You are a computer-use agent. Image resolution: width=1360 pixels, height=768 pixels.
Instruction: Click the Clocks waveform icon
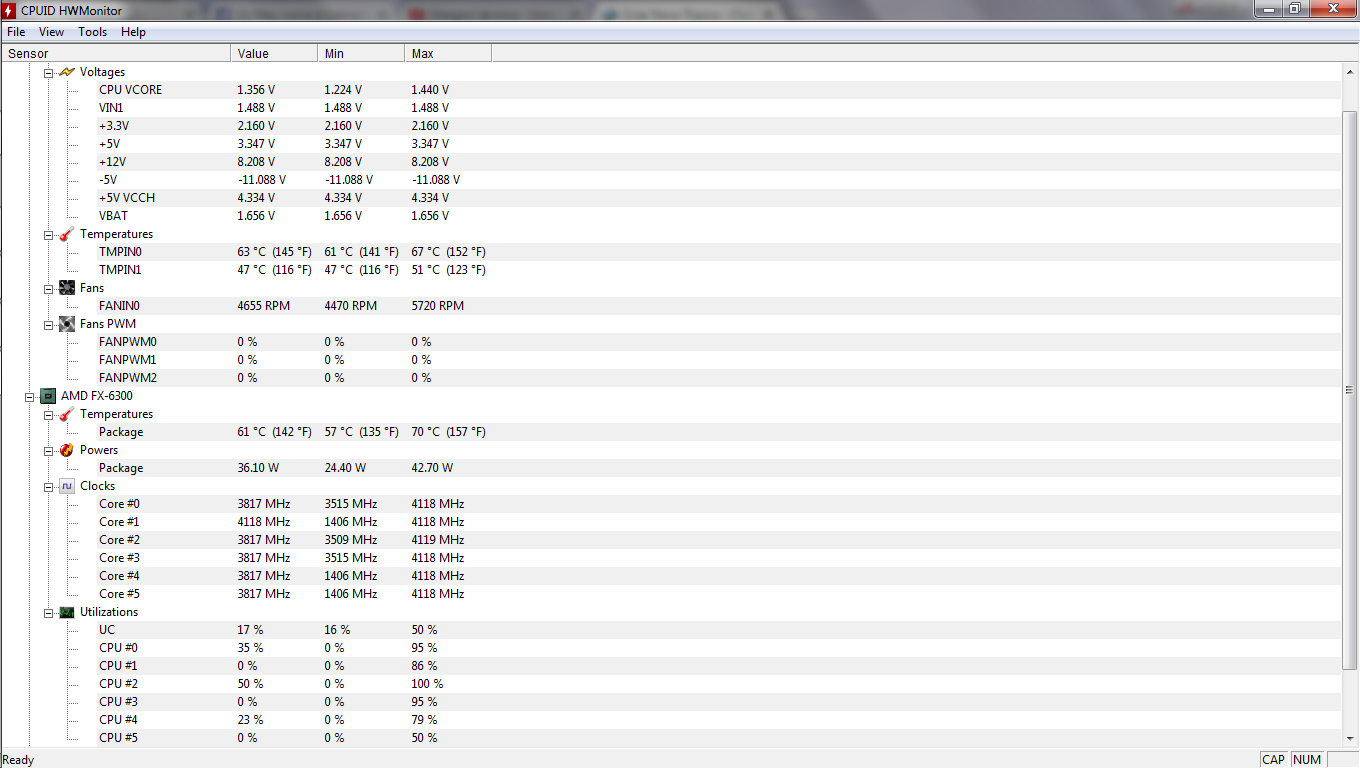pos(67,486)
